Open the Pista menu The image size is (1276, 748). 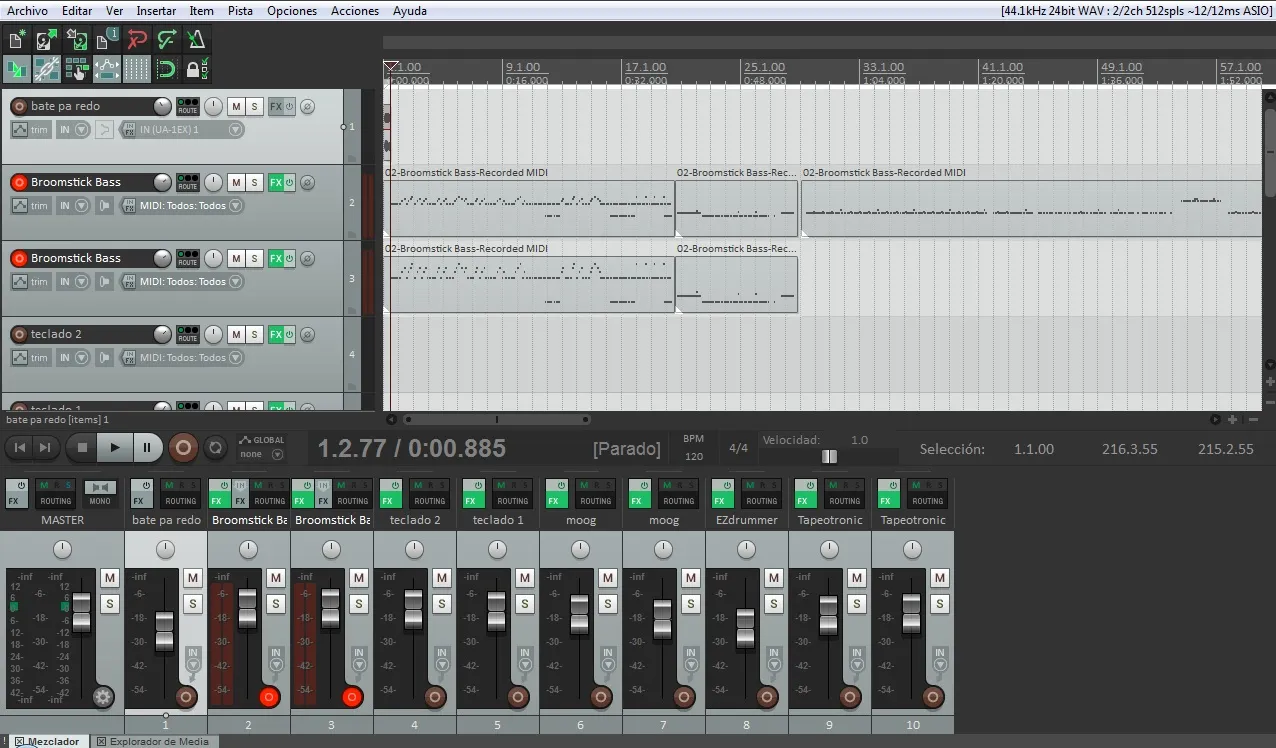tap(240, 11)
